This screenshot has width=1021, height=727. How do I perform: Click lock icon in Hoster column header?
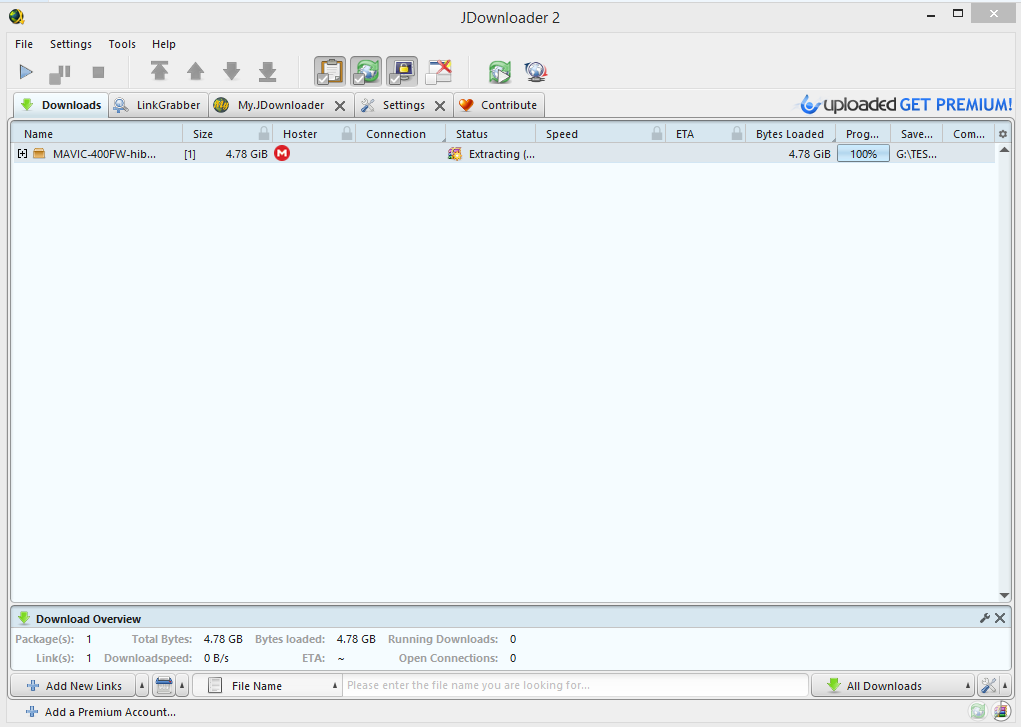click(347, 134)
